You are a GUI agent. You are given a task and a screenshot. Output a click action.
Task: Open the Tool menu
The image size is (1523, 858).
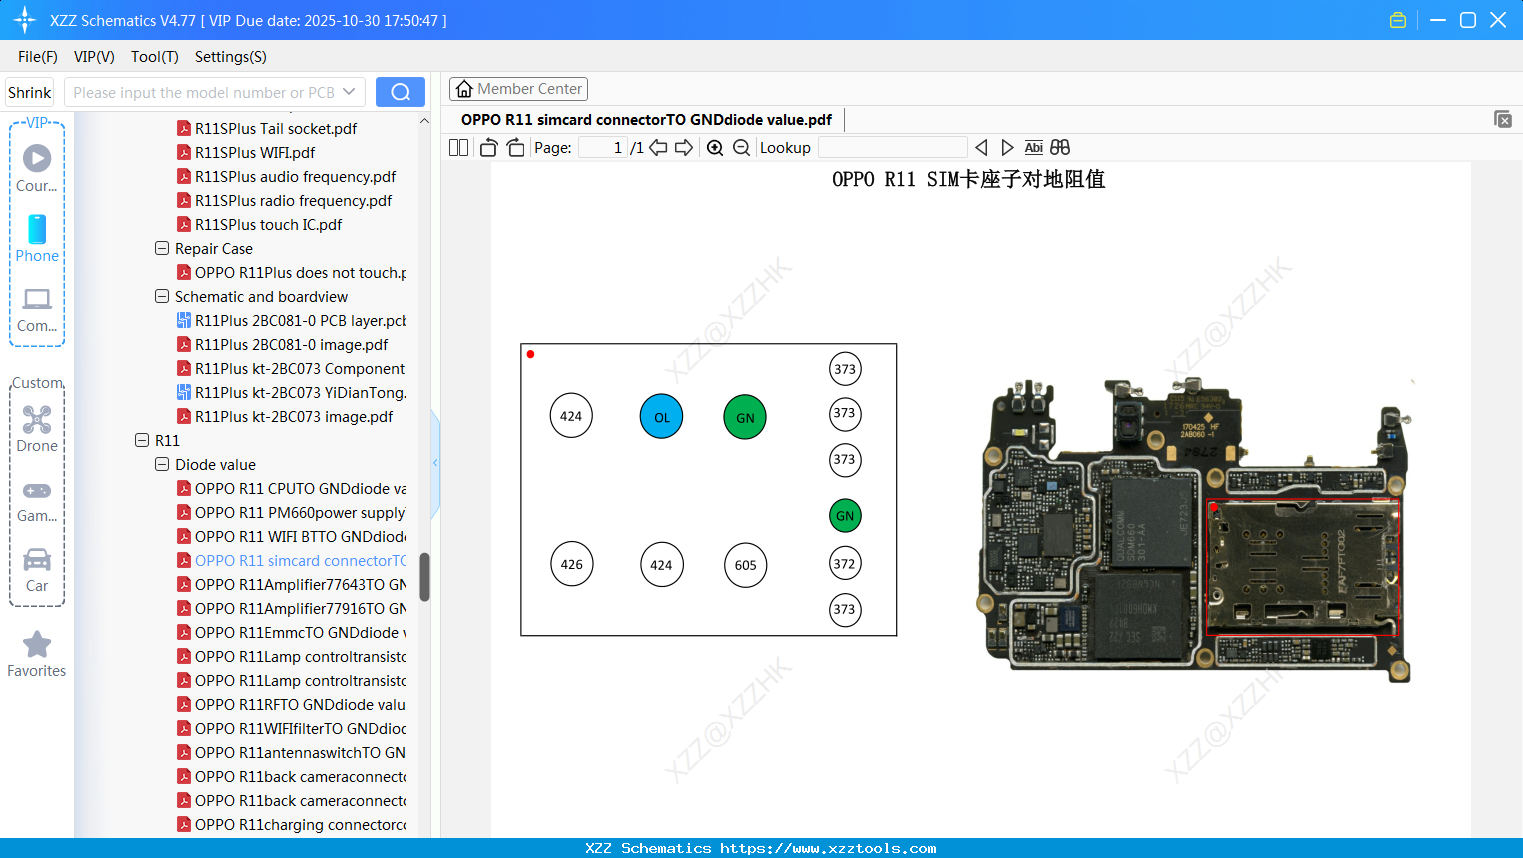coord(154,57)
